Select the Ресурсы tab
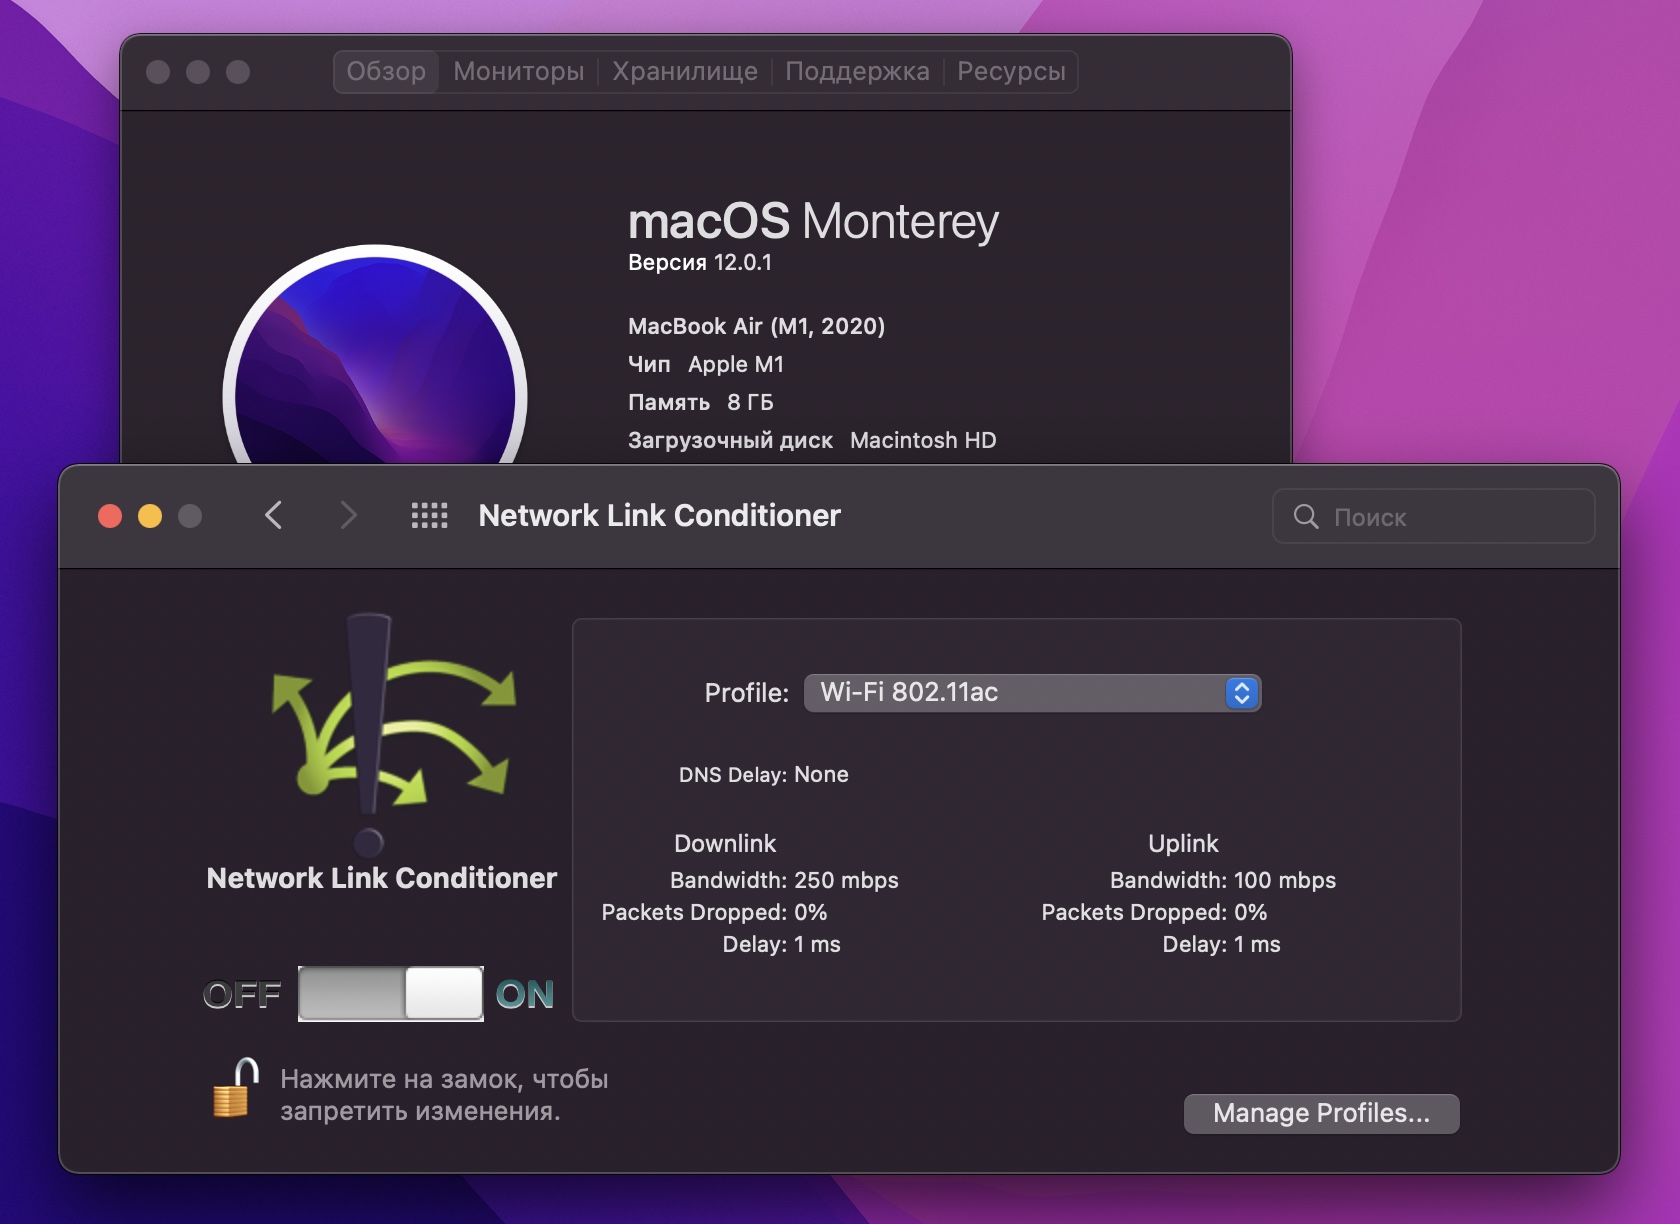 click(1011, 72)
